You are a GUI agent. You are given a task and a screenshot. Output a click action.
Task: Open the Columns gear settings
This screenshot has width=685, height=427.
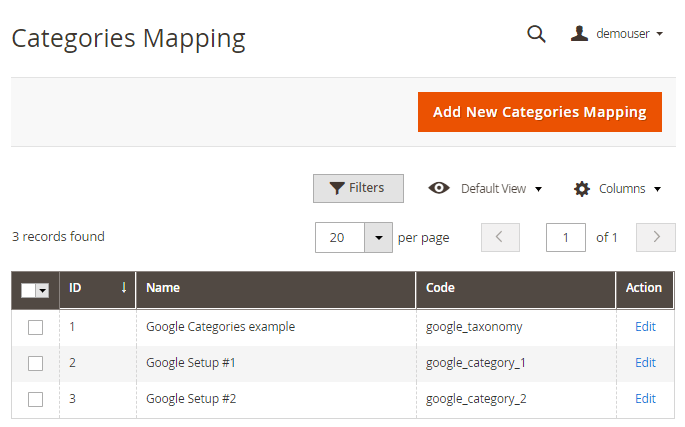[x=617, y=188]
